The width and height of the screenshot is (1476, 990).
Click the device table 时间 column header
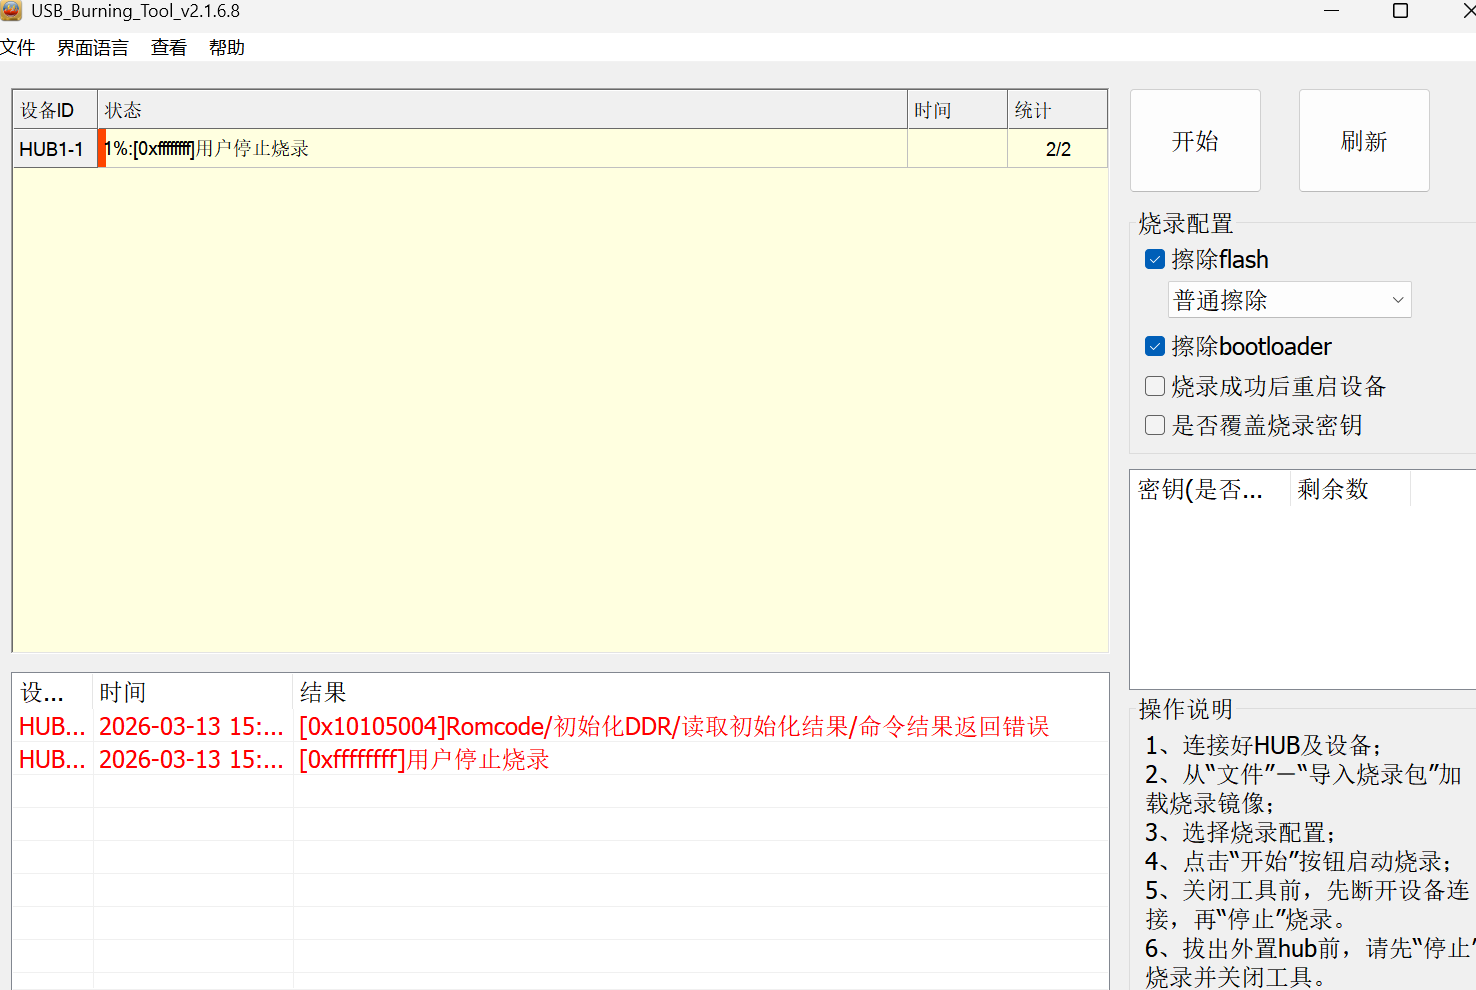[957, 110]
